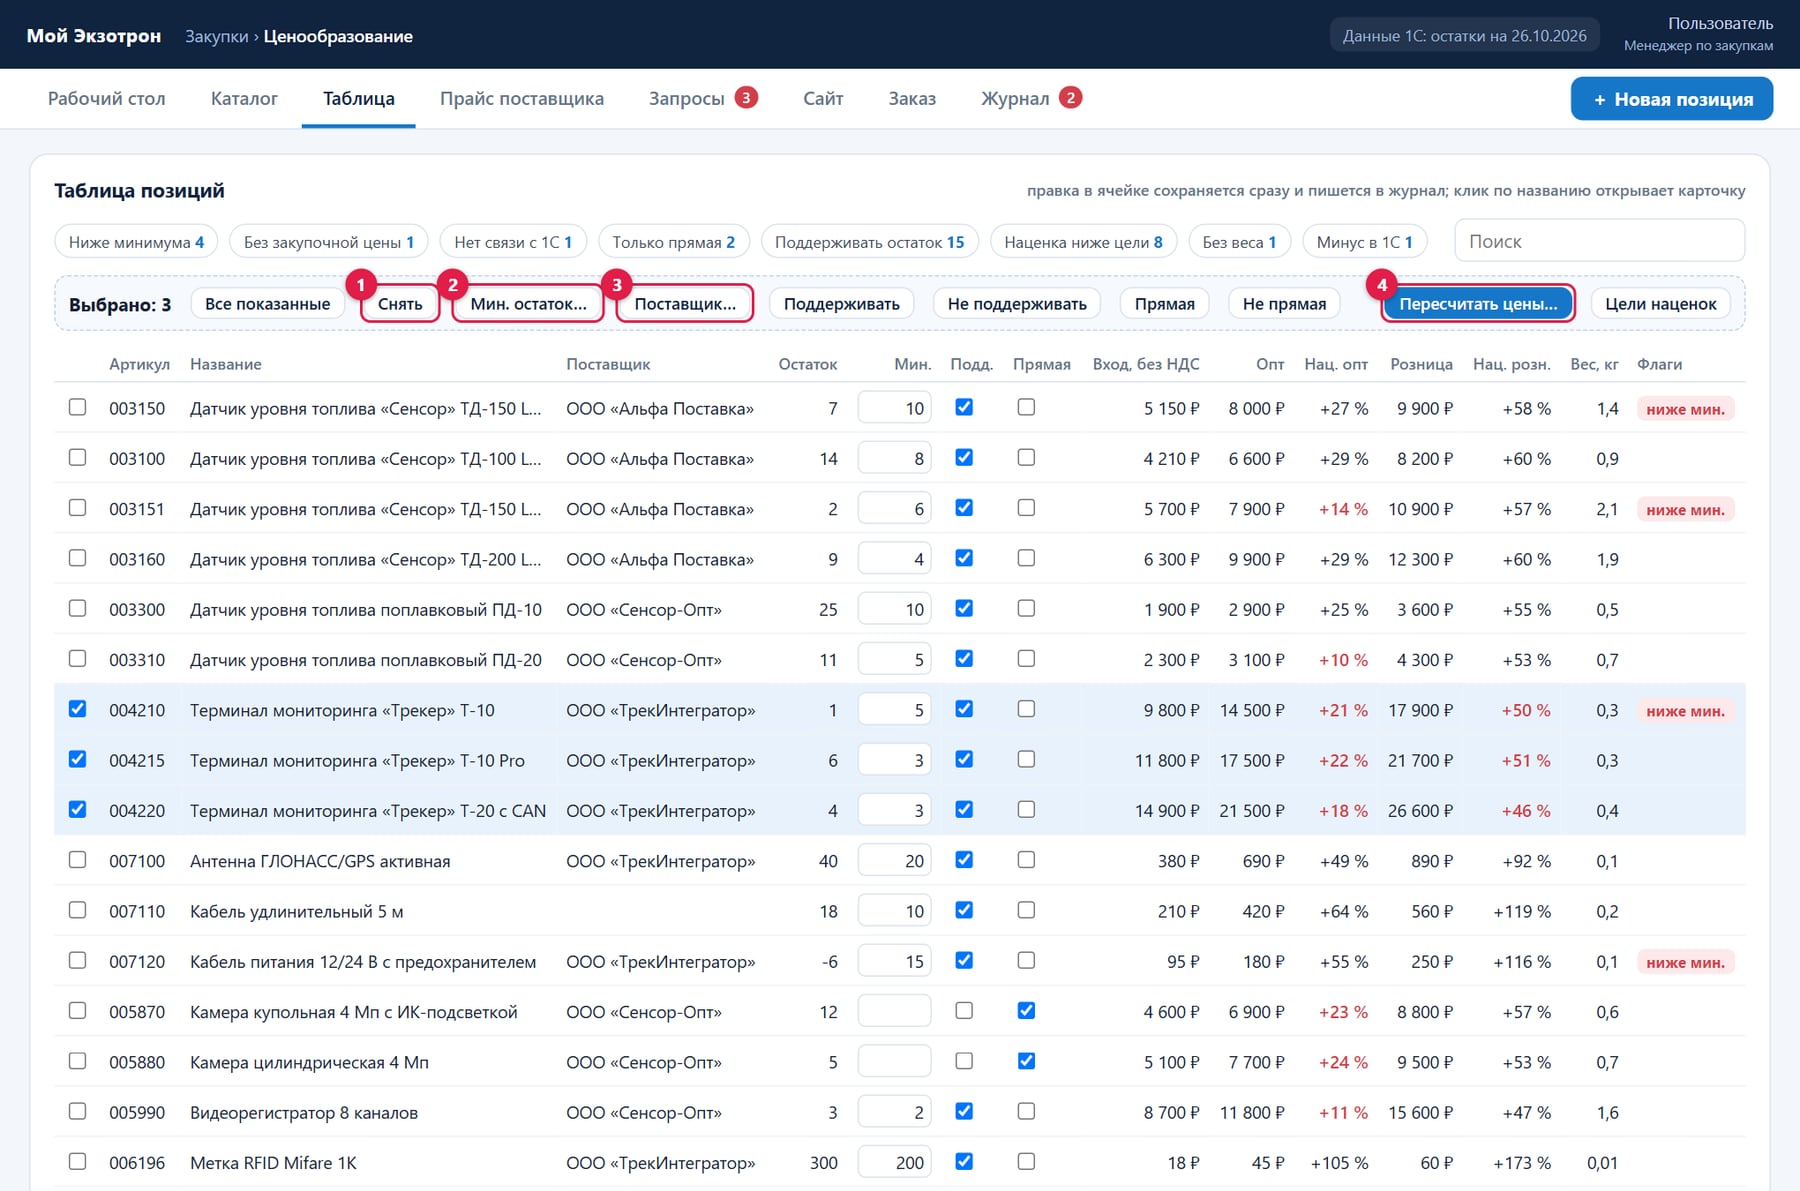Enable the Подд. checkbox for article 005880
This screenshot has height=1191, width=1800.
pos(964,1061)
